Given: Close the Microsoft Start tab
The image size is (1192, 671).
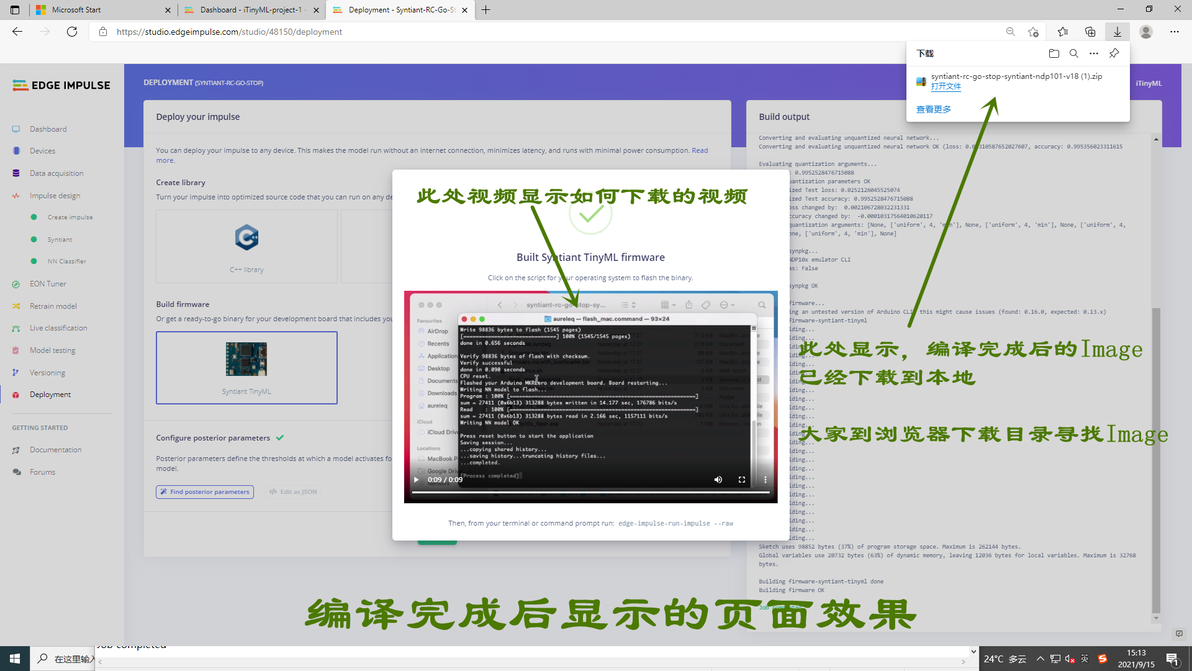Looking at the screenshot, I should (x=168, y=10).
